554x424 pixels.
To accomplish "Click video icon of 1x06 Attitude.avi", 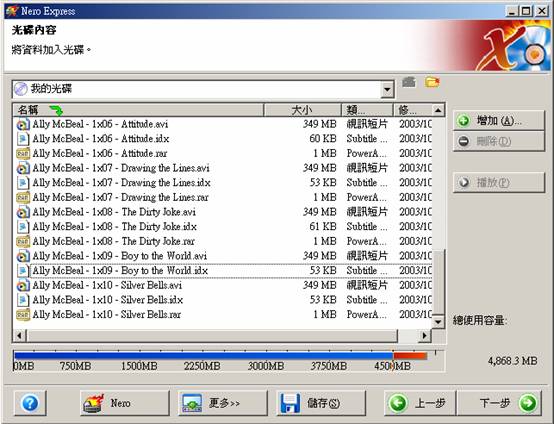I will [x=23, y=124].
